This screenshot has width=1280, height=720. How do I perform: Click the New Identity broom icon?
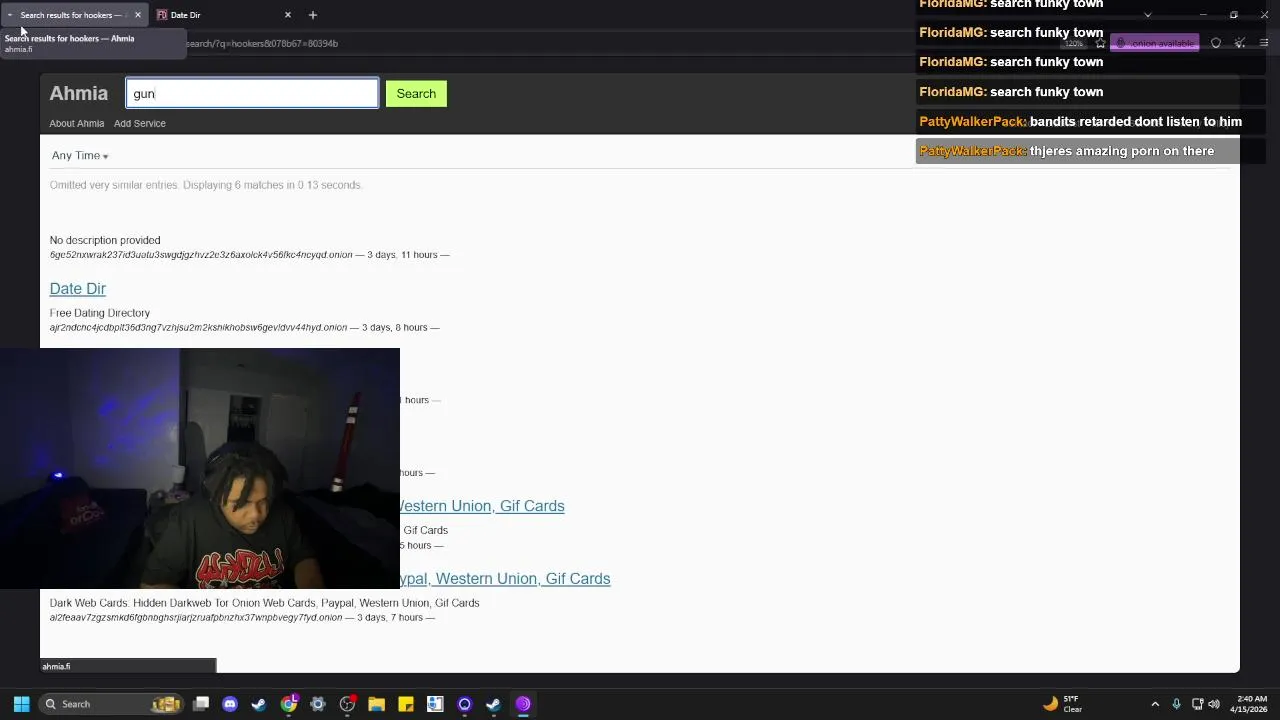1240,43
